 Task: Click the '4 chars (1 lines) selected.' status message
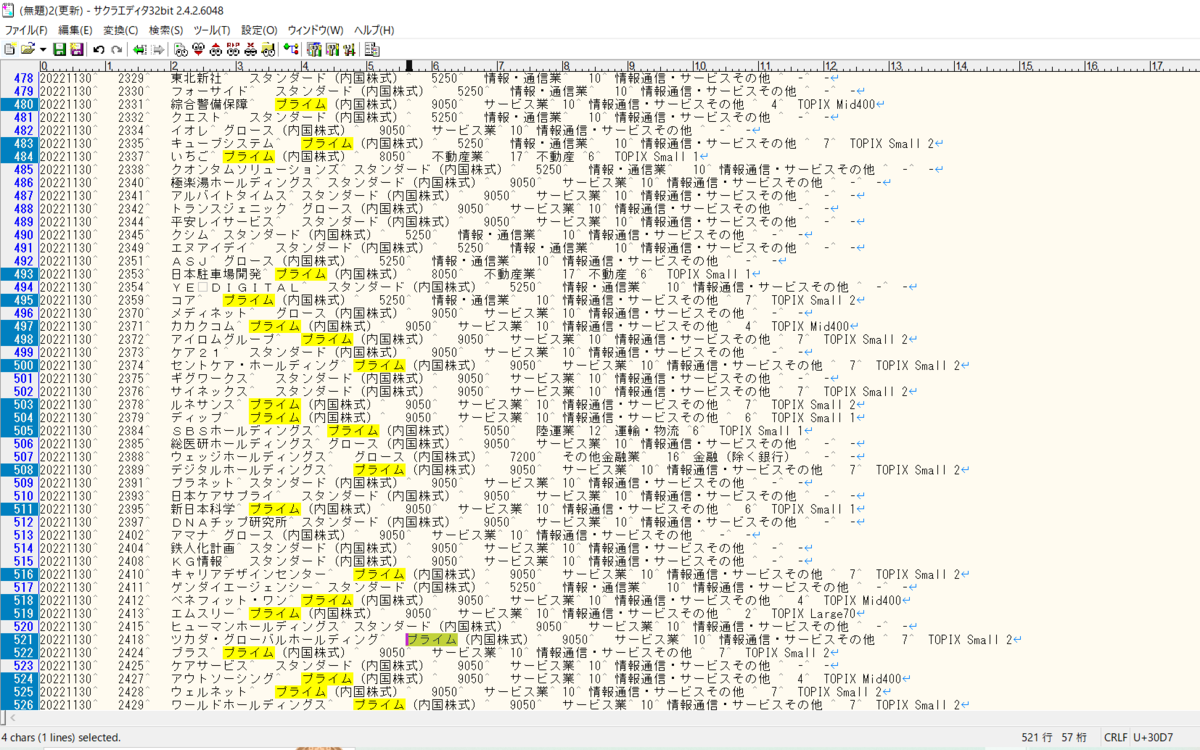coord(61,737)
